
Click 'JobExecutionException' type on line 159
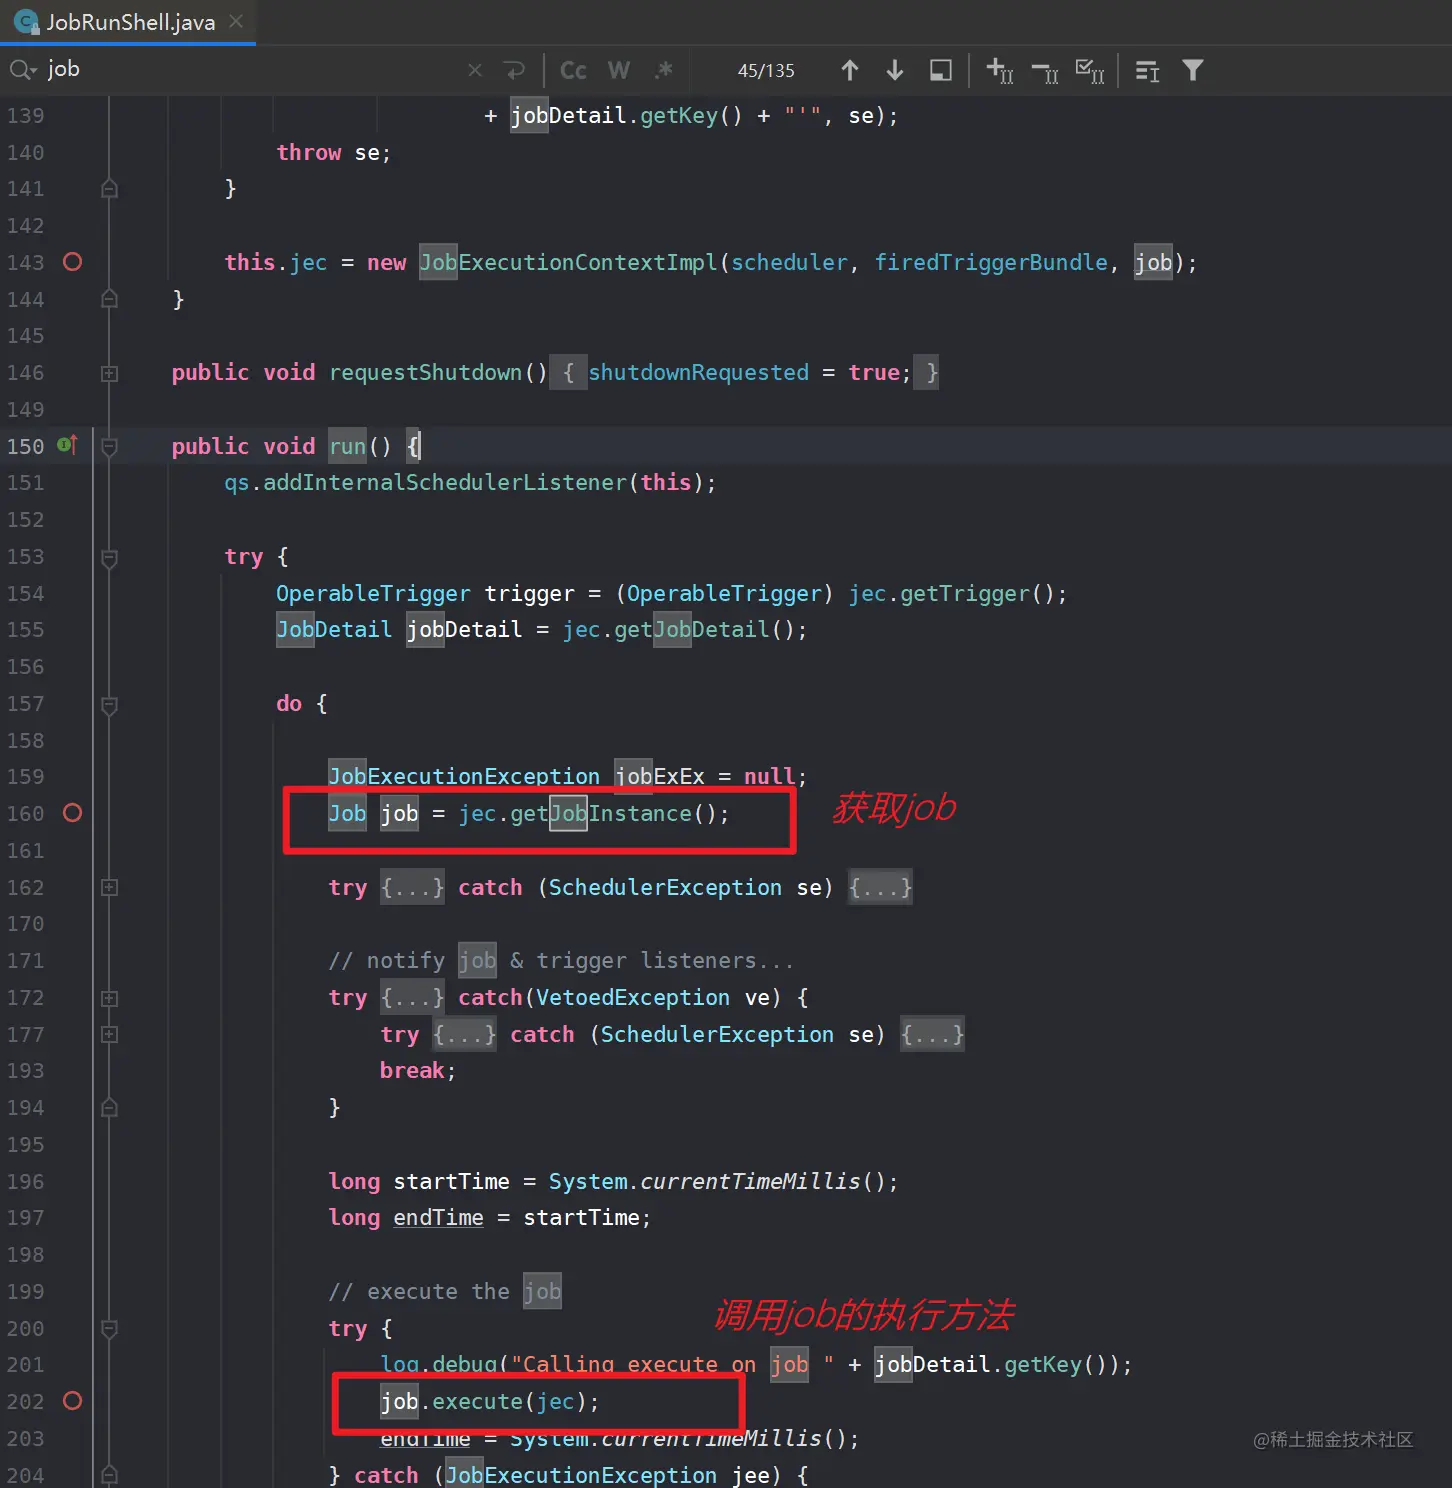click(464, 777)
